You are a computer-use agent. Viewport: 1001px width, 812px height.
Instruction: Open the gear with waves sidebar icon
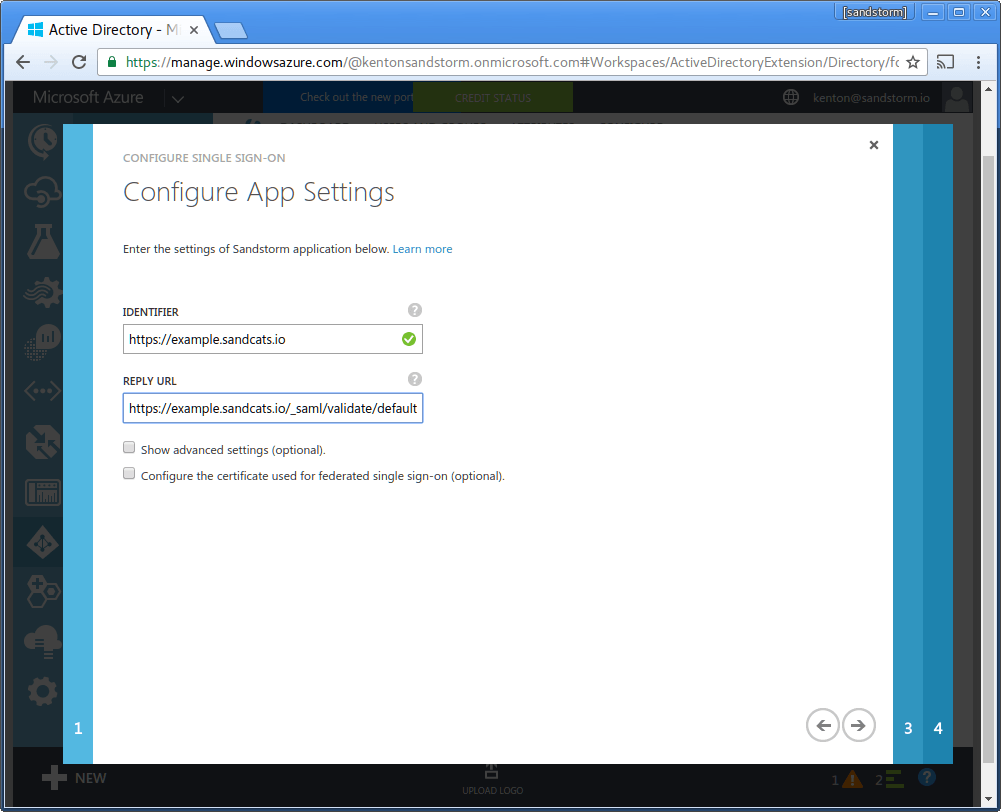click(x=43, y=292)
